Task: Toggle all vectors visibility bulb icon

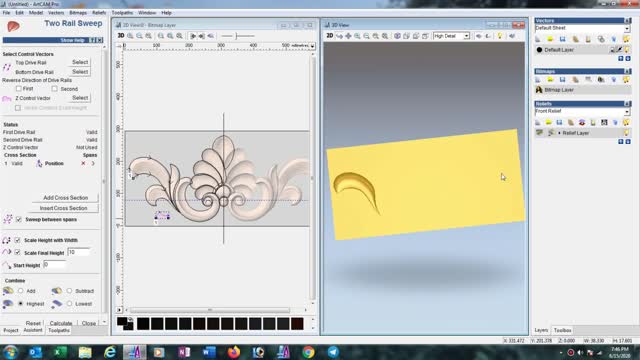Action: click(x=627, y=39)
